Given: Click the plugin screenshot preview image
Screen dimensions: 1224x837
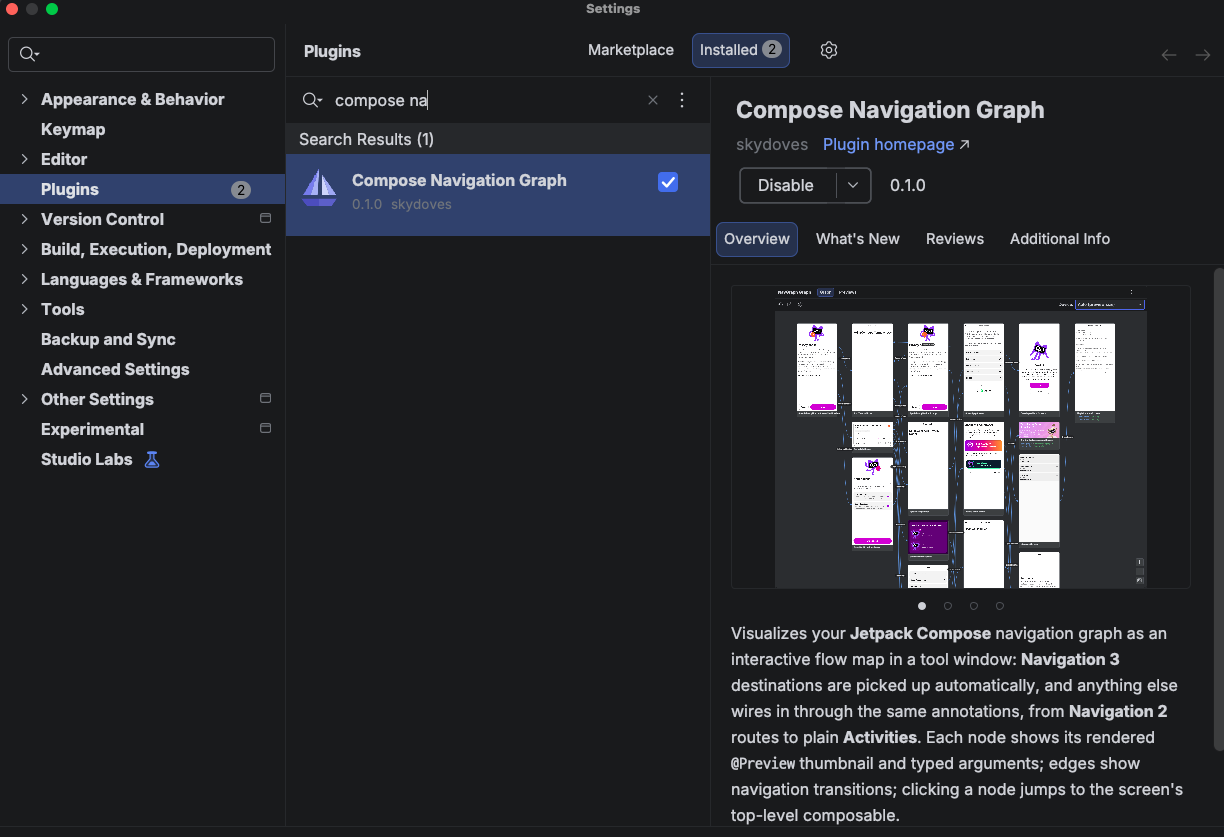Looking at the screenshot, I should pos(961,437).
